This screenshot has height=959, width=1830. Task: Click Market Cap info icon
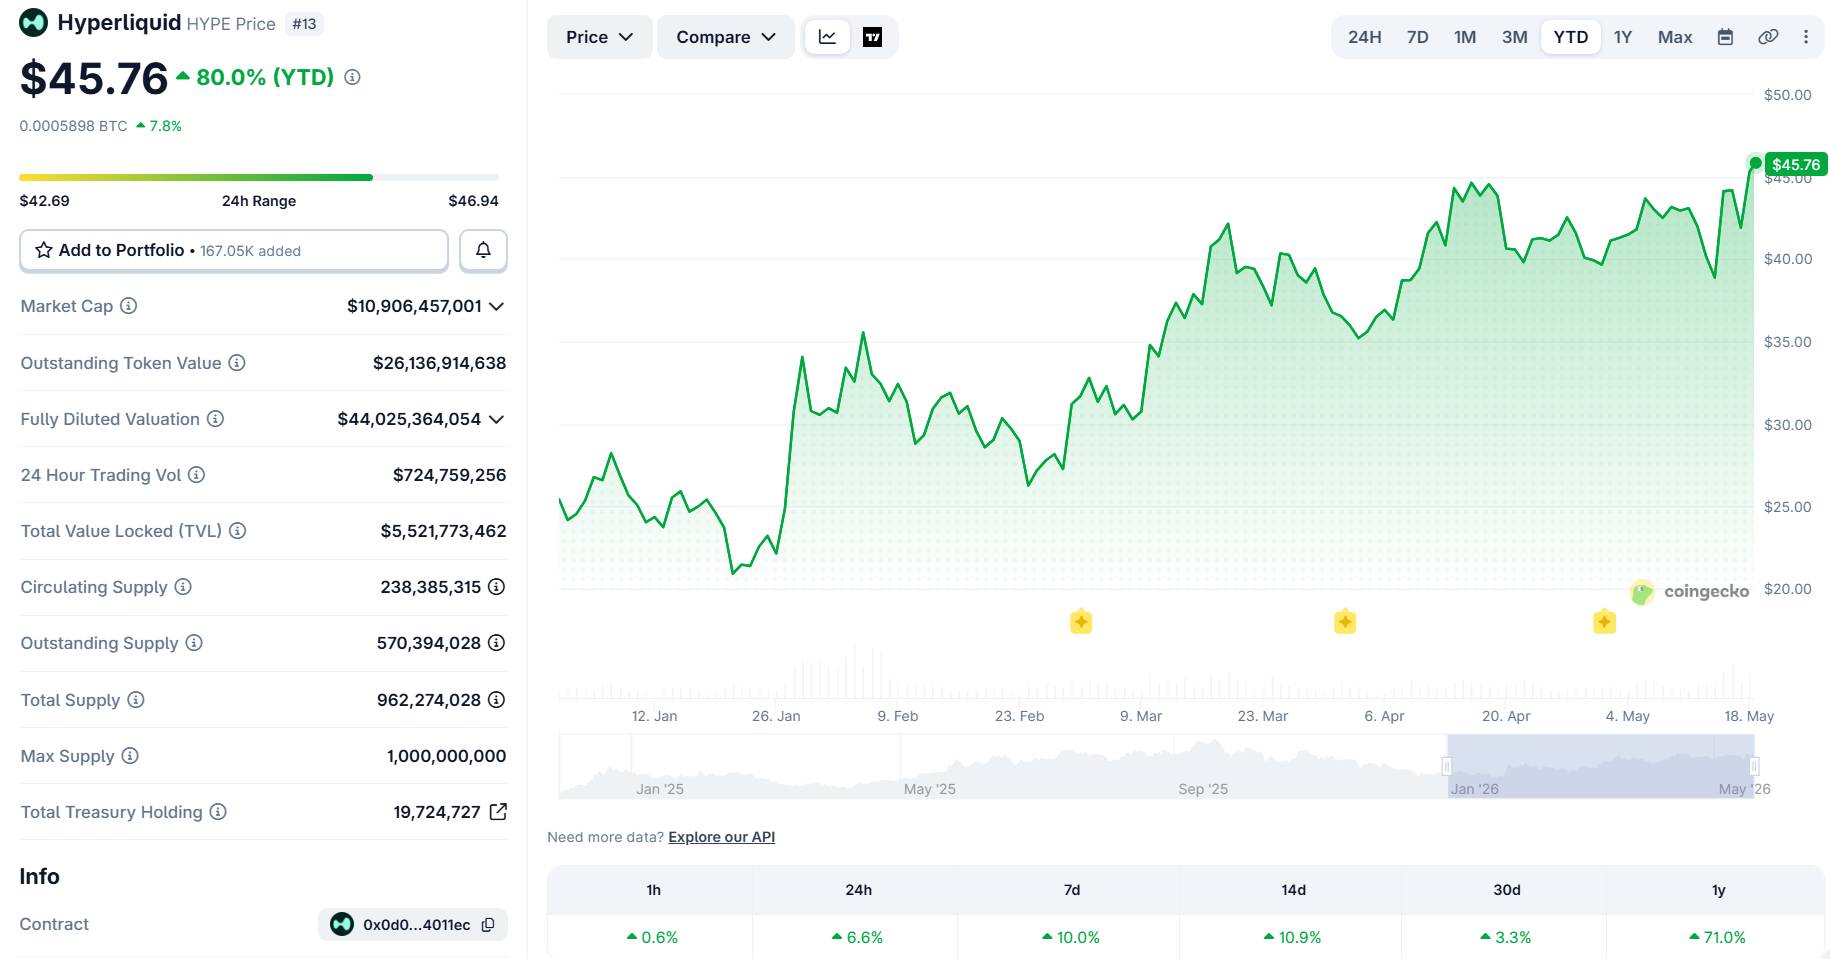(x=129, y=306)
